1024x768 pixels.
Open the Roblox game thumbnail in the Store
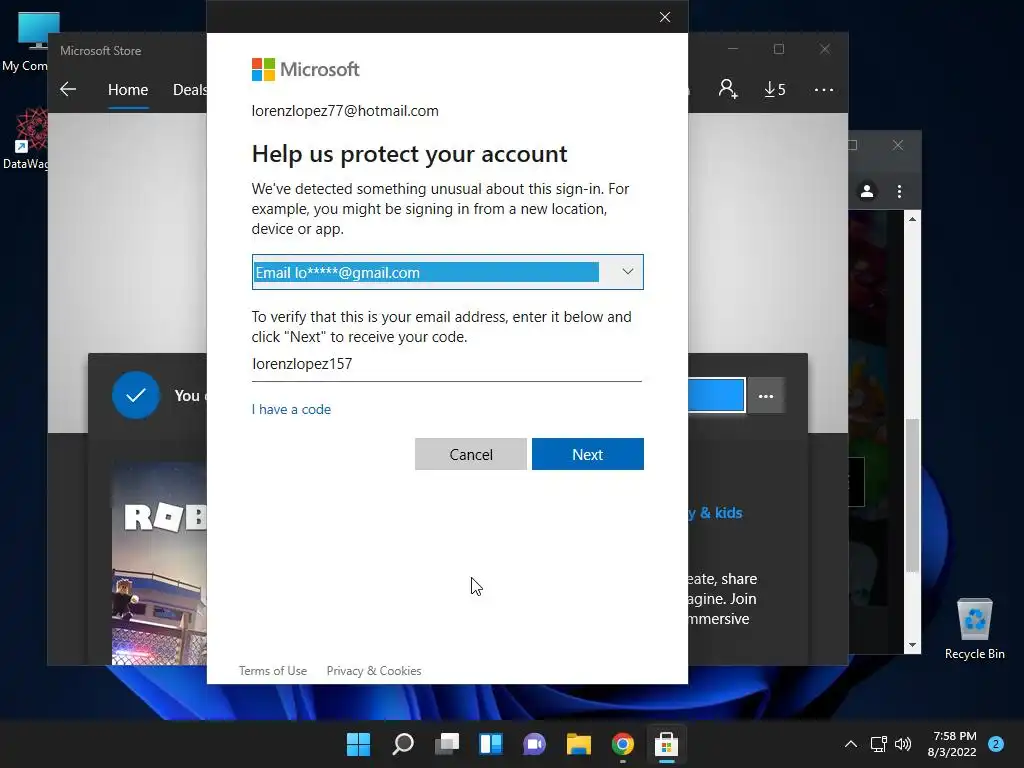[159, 564]
